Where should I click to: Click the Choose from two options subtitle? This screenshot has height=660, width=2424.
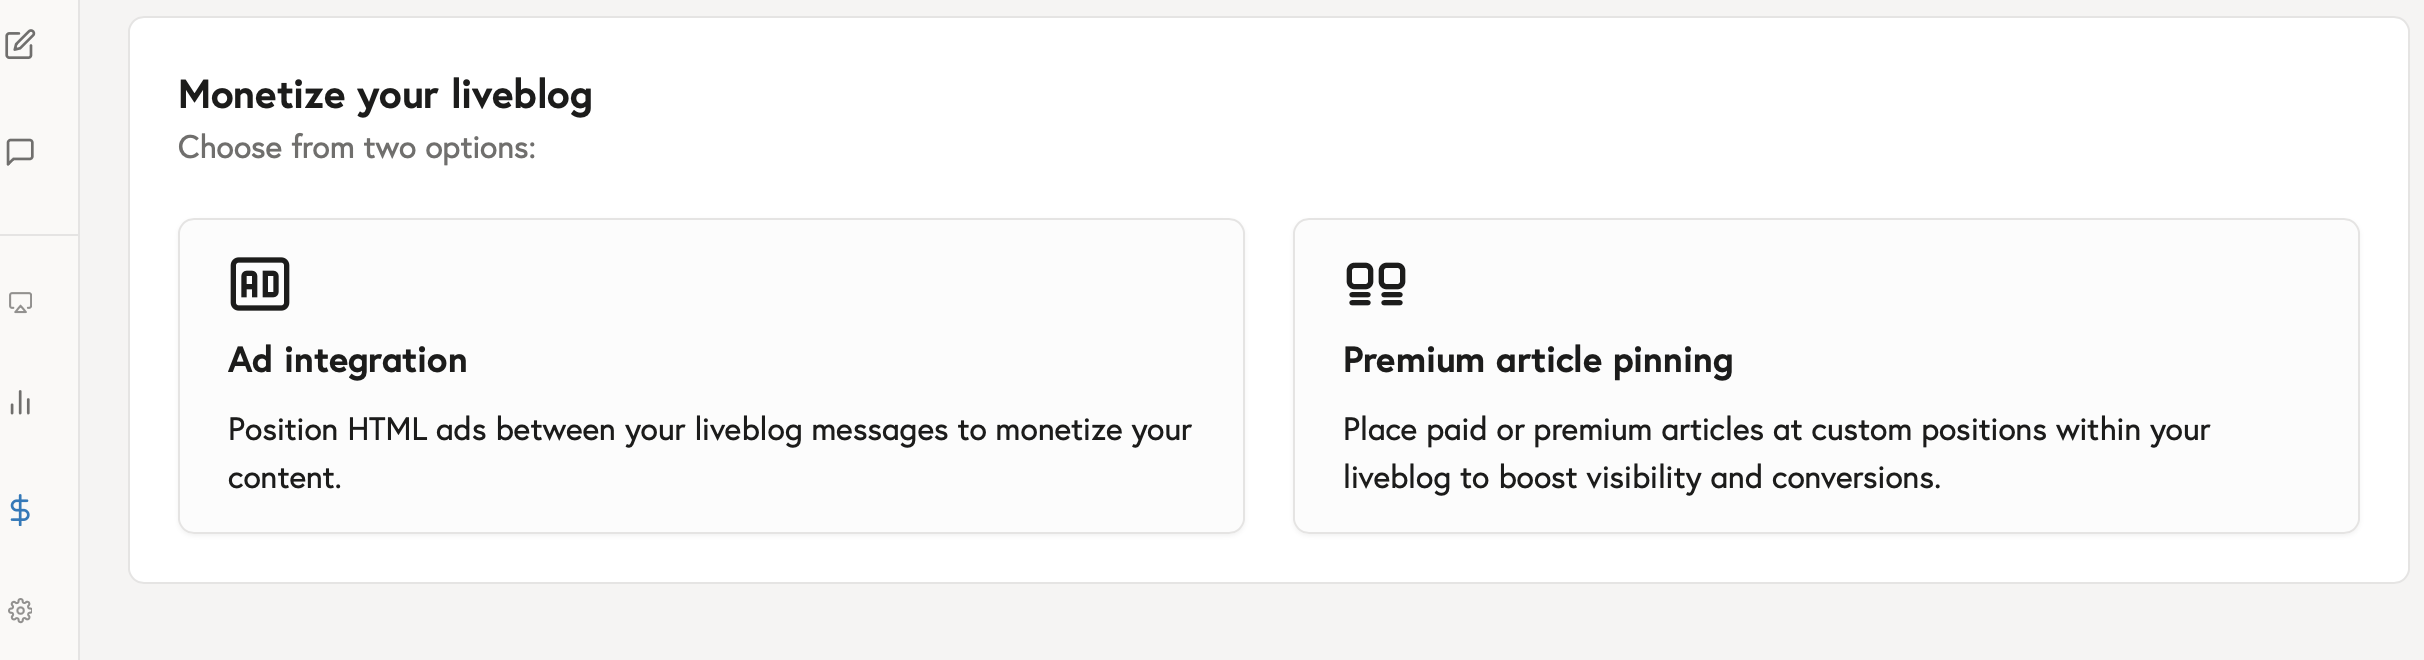tap(356, 147)
